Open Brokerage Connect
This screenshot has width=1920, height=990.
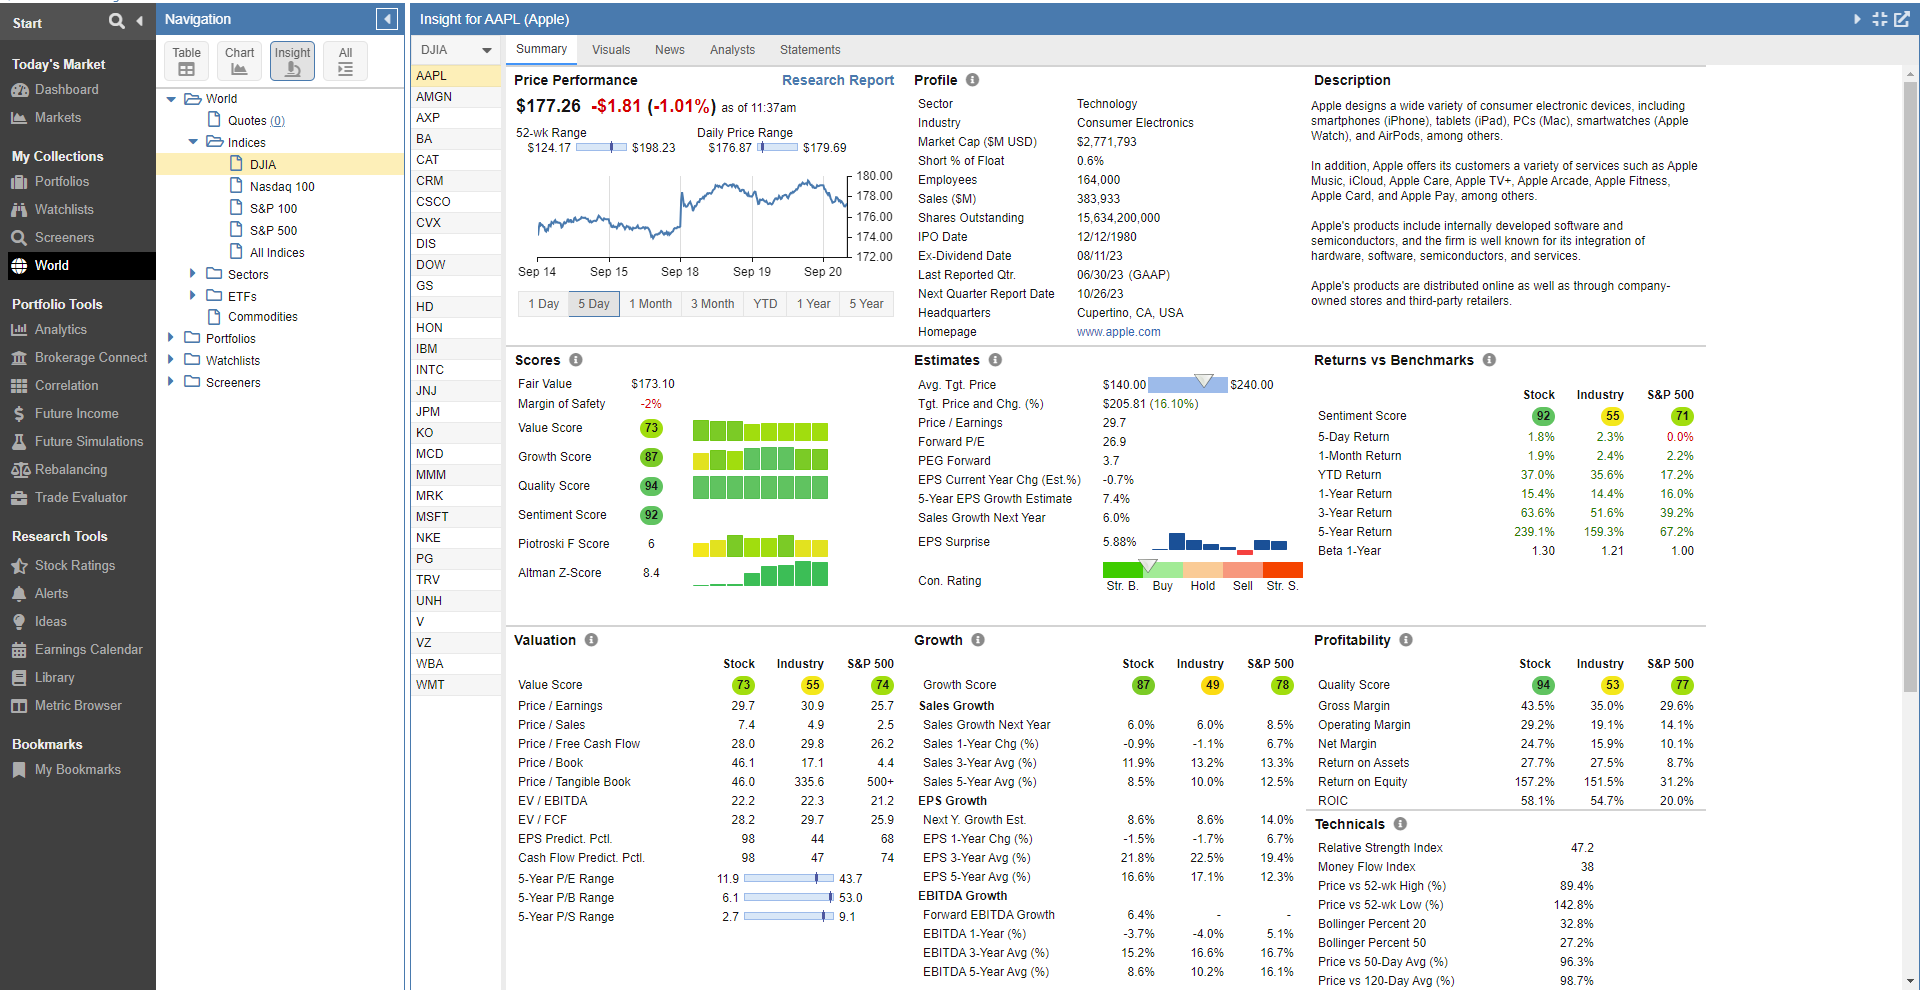tap(91, 358)
